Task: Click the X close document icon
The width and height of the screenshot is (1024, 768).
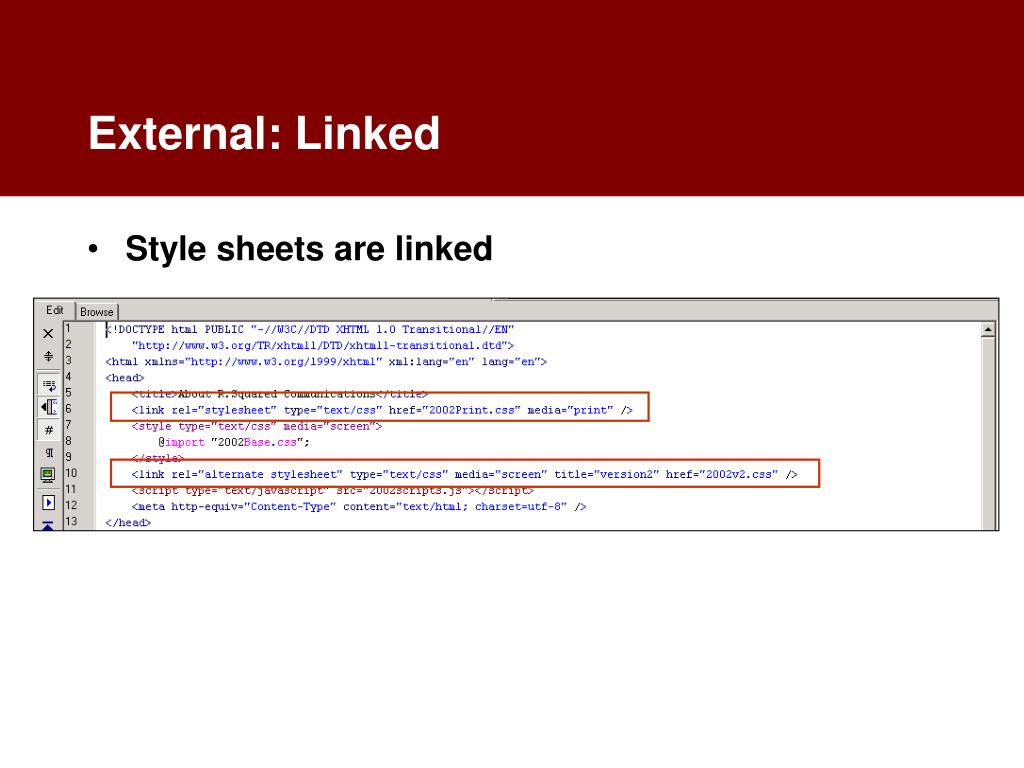Action: click(x=48, y=334)
